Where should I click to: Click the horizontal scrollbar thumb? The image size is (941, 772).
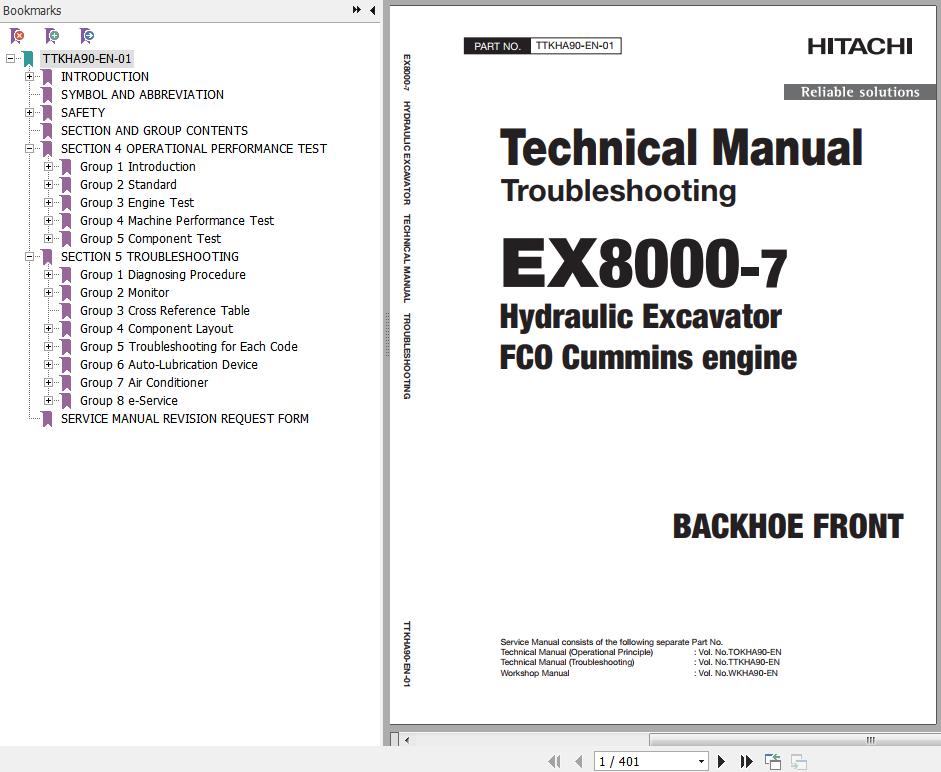click(x=795, y=740)
